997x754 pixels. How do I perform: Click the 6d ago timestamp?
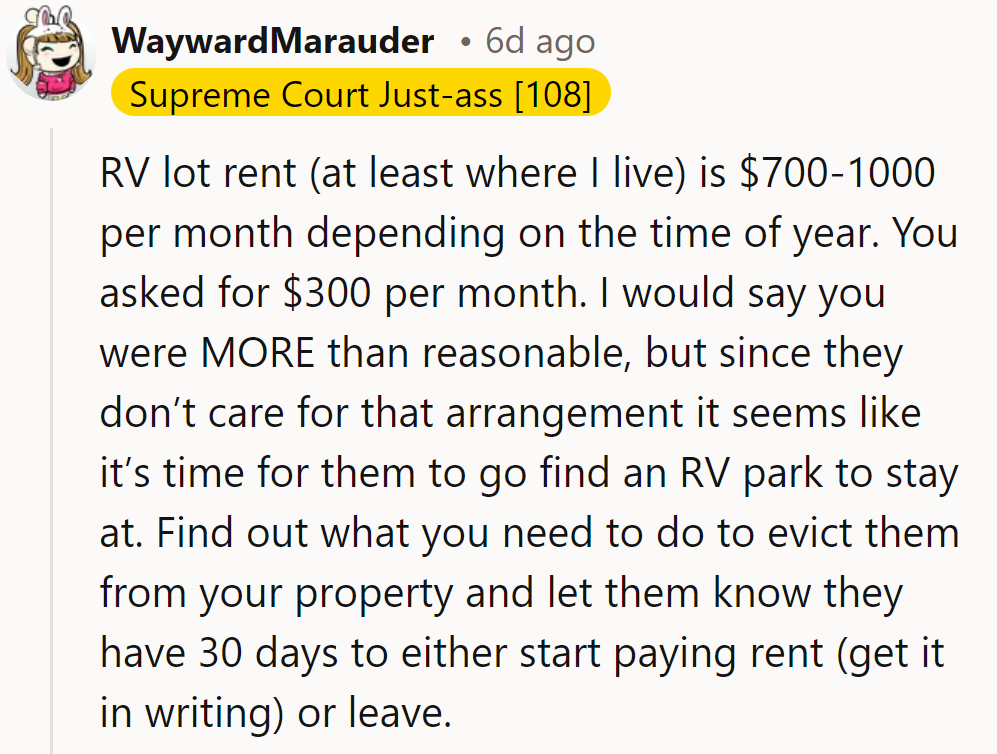coord(540,41)
